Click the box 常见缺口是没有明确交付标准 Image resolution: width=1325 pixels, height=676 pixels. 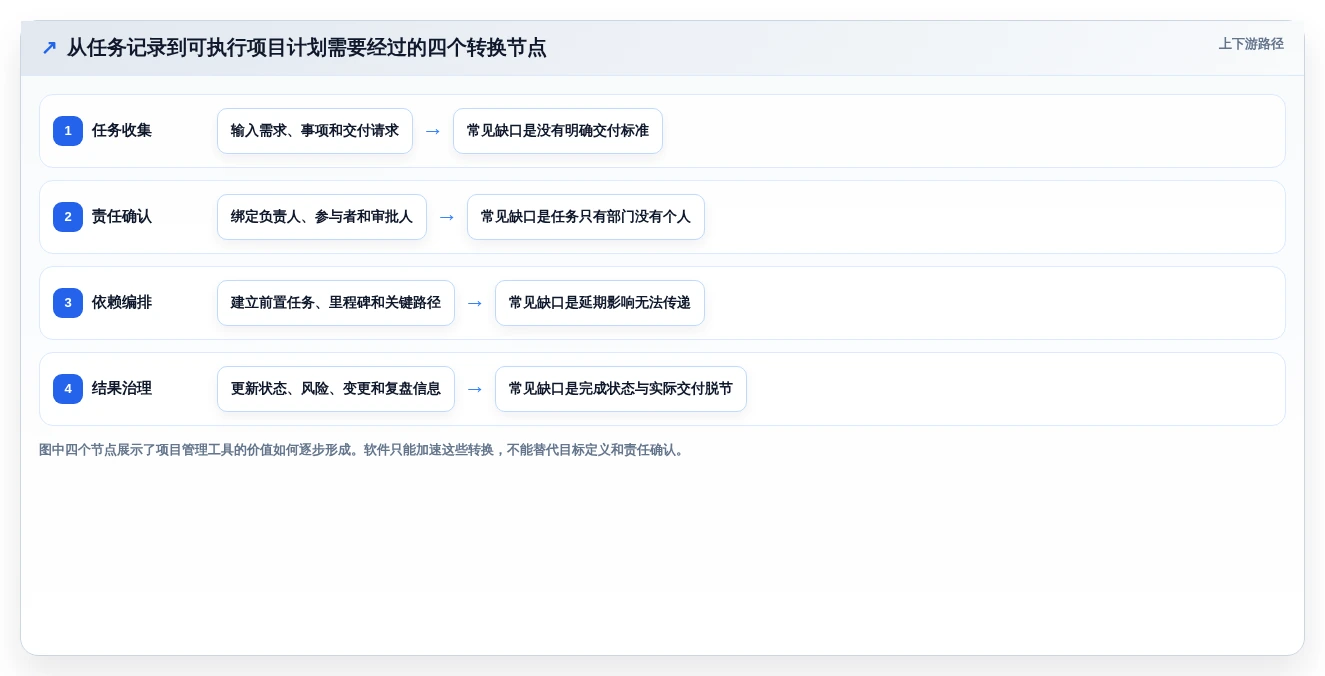558,131
